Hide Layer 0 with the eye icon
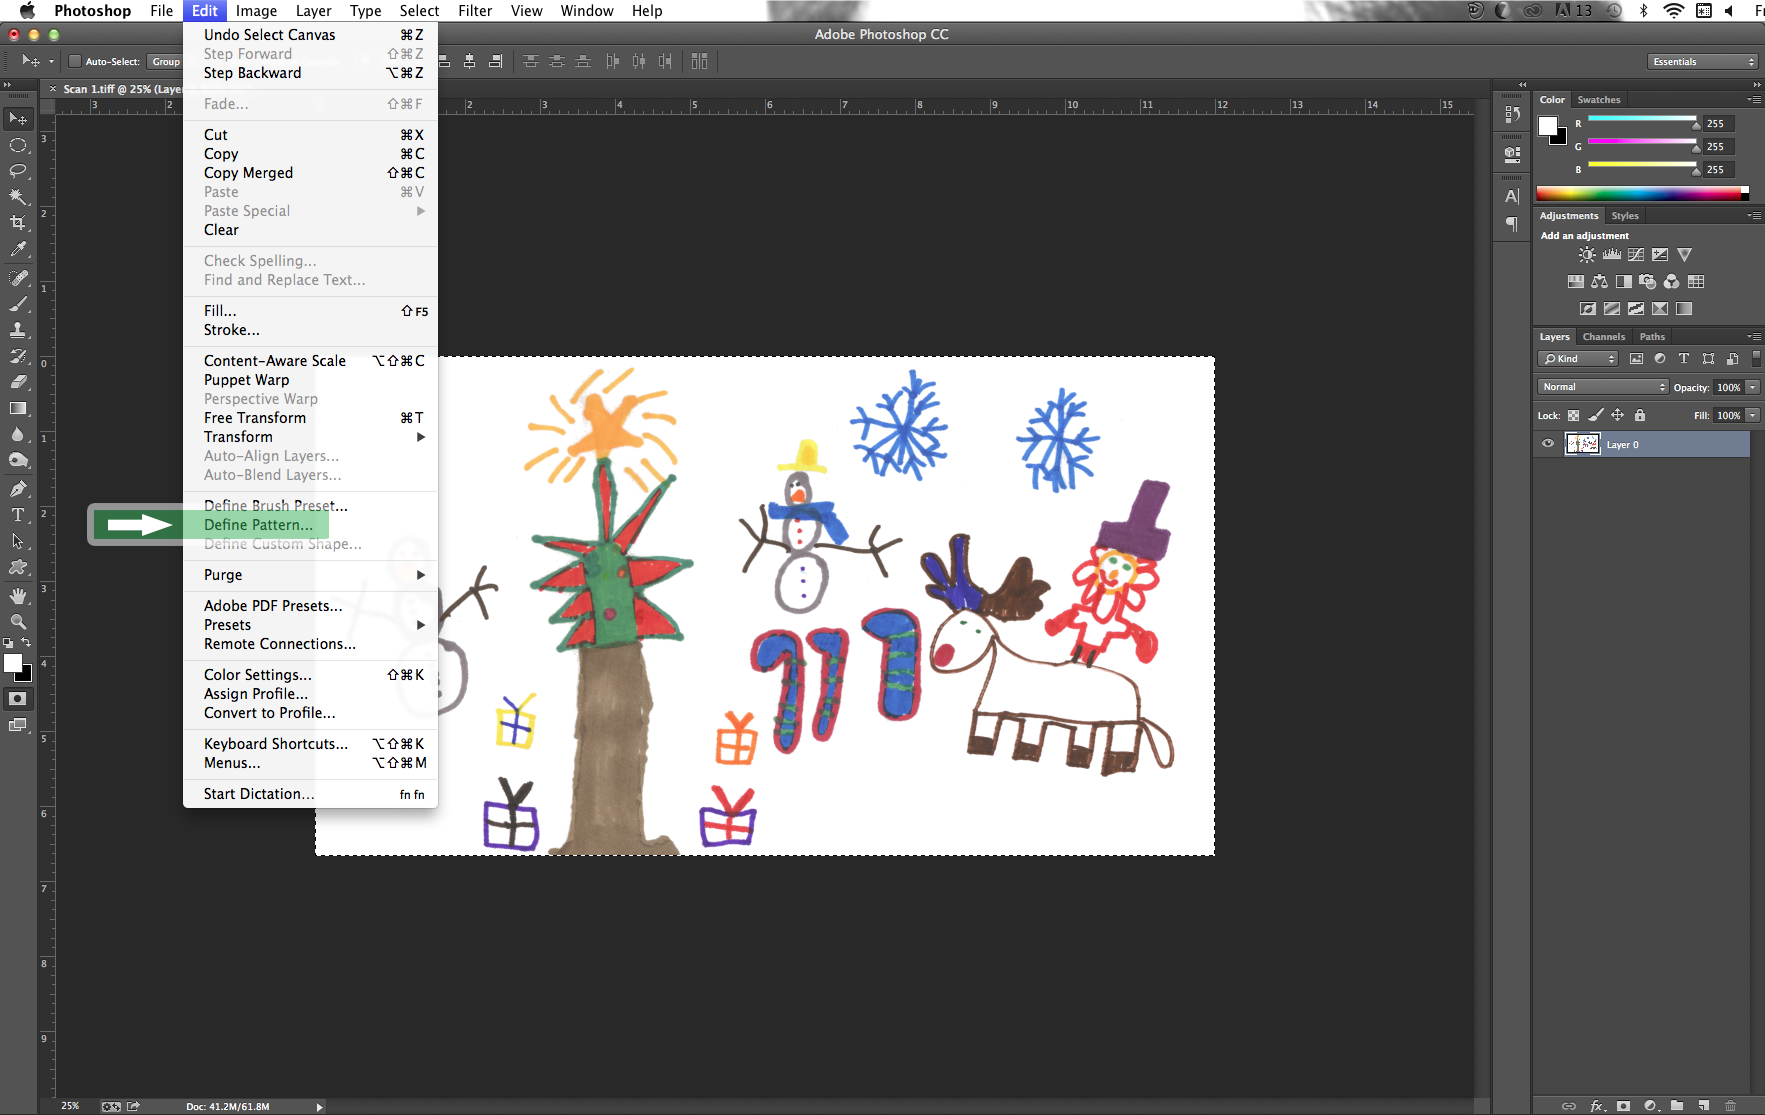 [x=1548, y=444]
